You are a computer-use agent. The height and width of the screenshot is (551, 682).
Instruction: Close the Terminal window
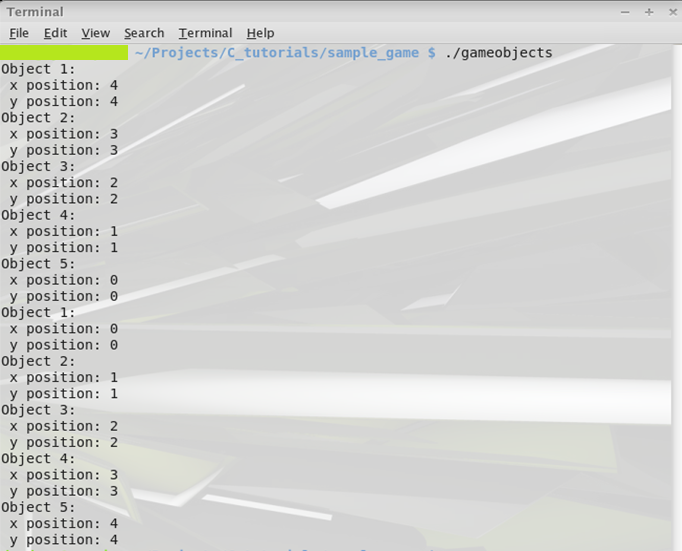point(670,12)
